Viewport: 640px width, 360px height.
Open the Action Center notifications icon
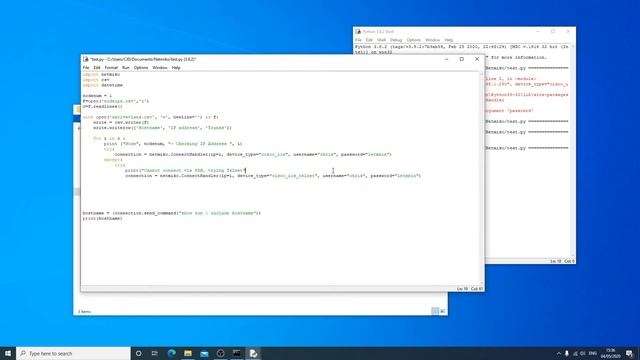point(629,353)
